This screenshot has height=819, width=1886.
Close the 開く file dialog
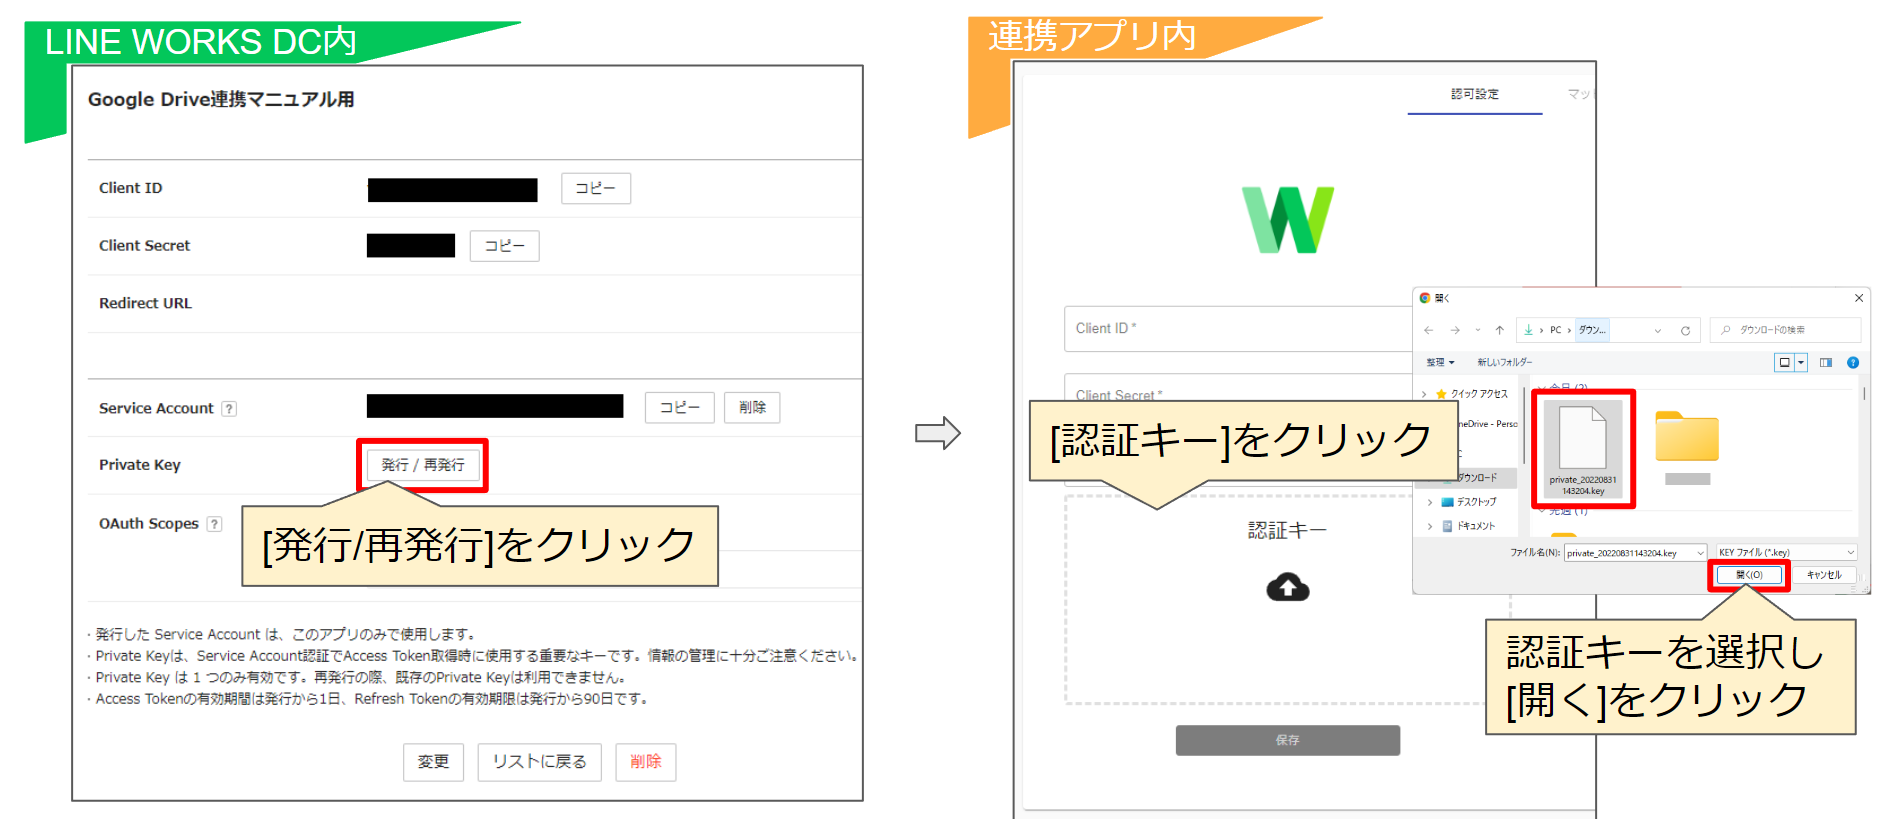pos(1859,298)
